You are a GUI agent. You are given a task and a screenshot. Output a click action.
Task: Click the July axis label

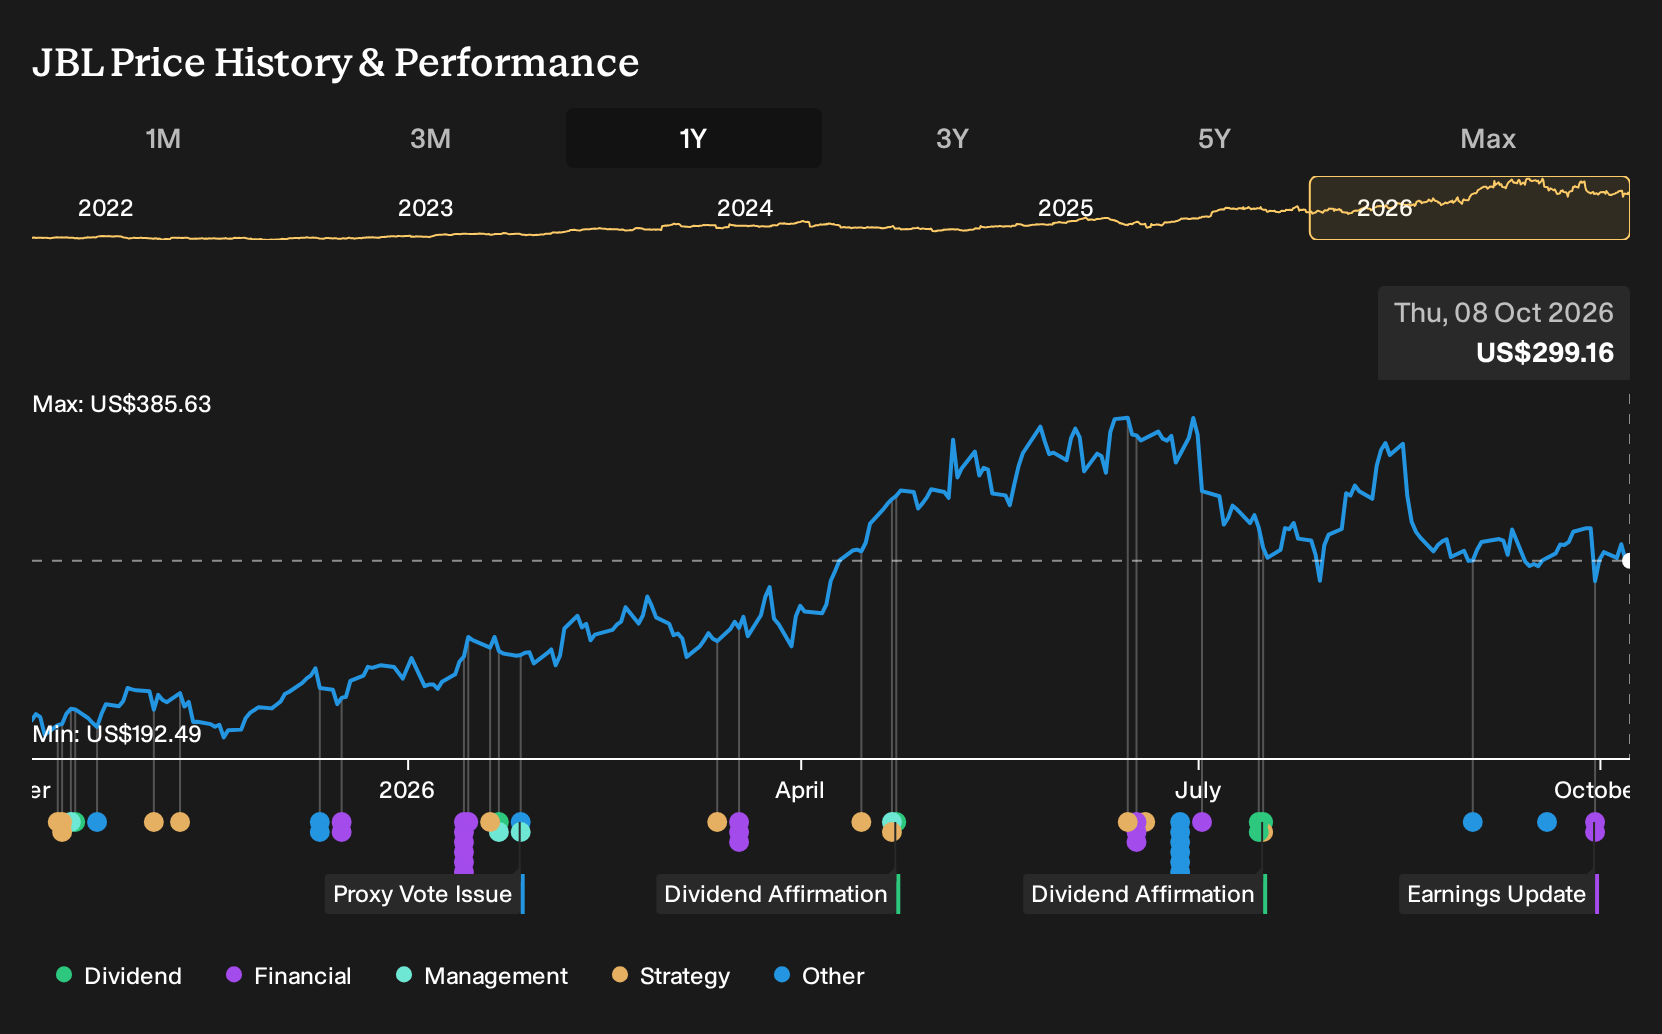[1198, 790]
